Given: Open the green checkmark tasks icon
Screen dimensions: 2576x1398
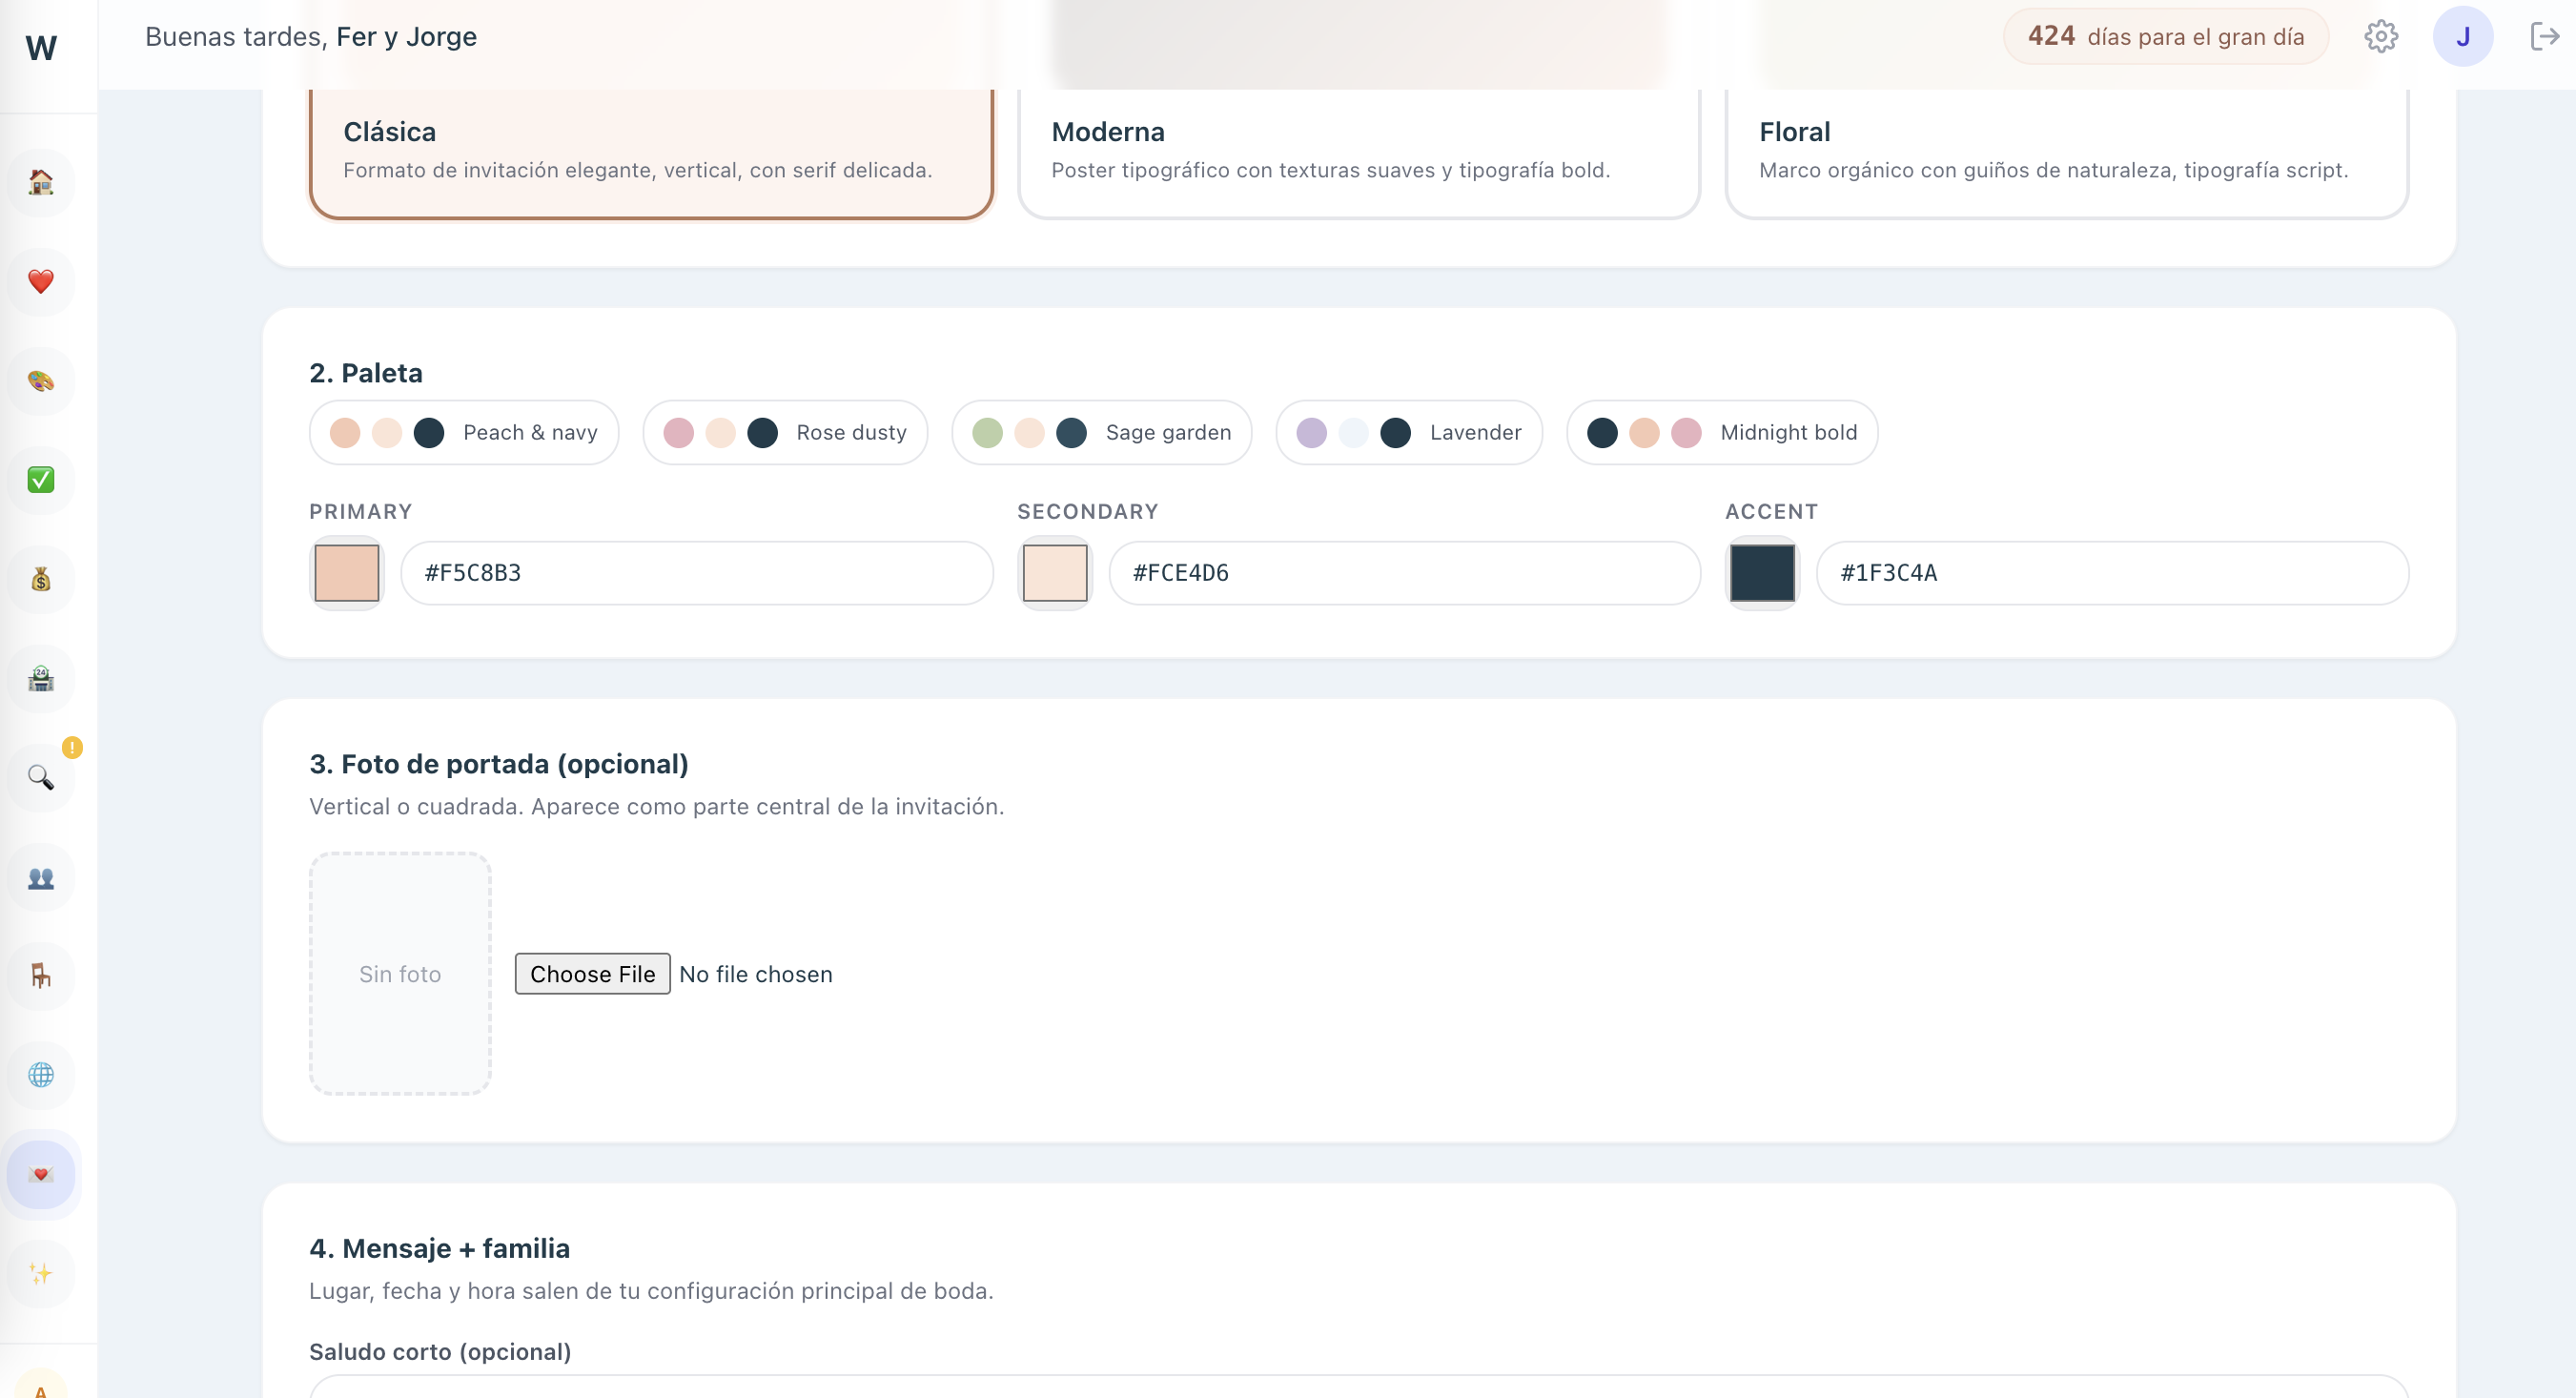Looking at the screenshot, I should click(x=41, y=480).
